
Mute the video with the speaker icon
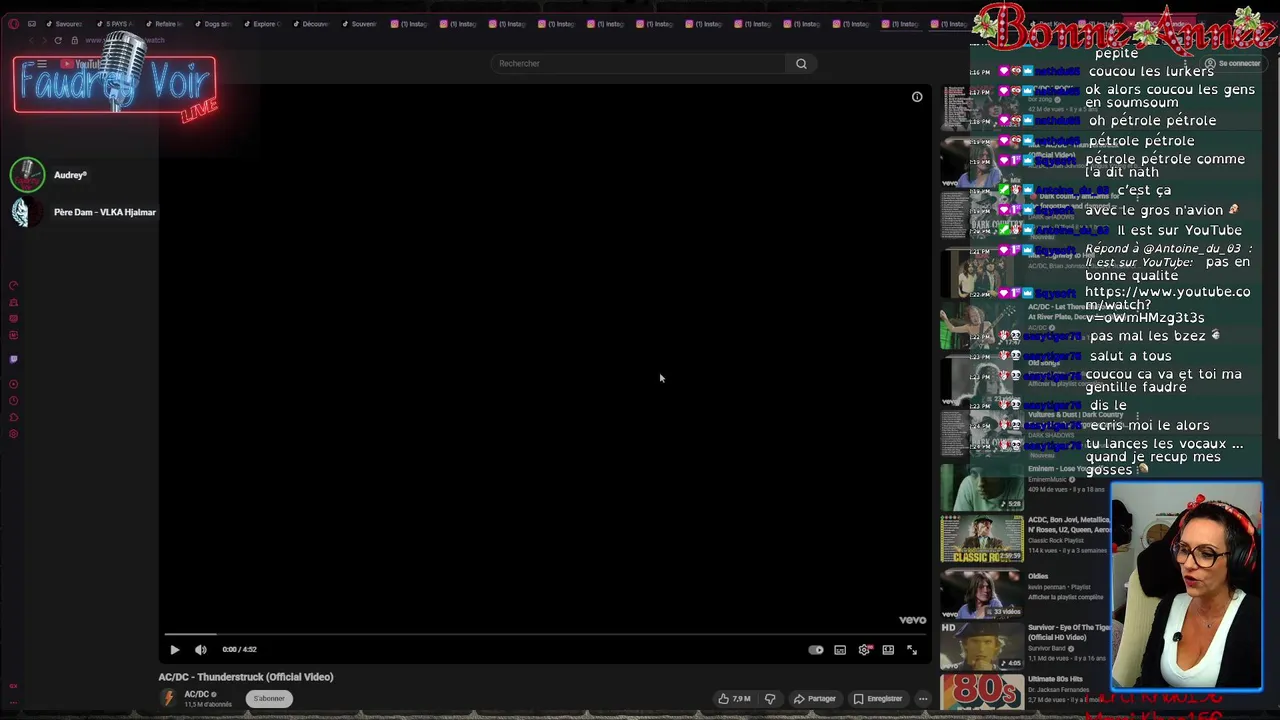pos(200,650)
